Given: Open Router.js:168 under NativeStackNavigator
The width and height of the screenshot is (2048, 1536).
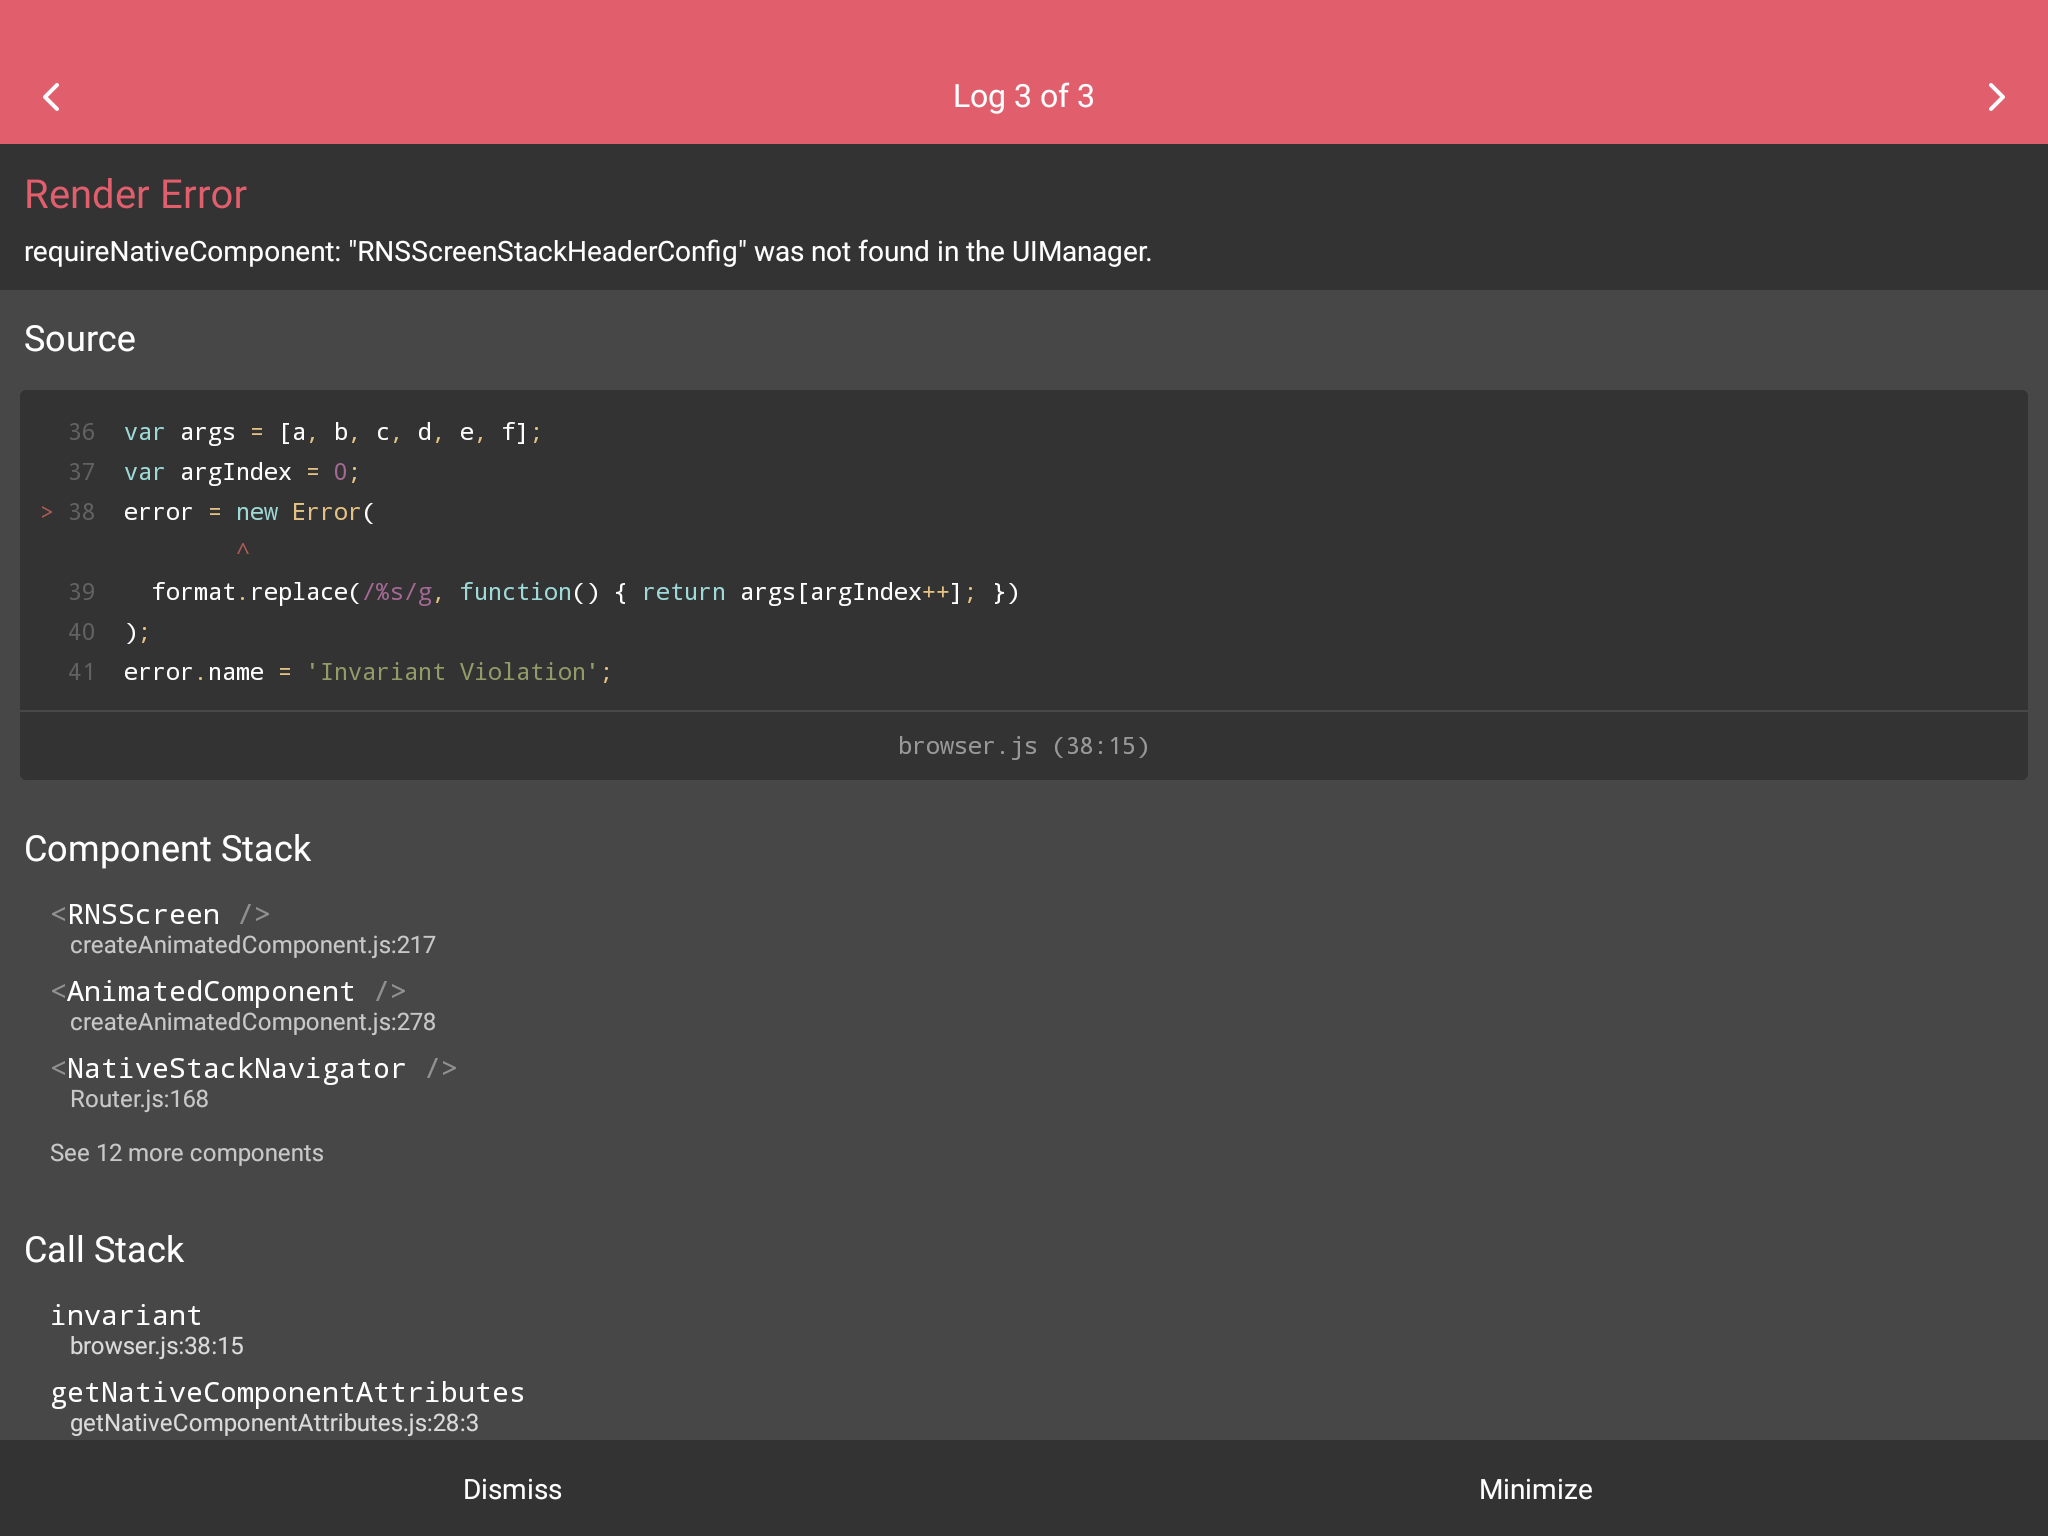Looking at the screenshot, I should [138, 1098].
